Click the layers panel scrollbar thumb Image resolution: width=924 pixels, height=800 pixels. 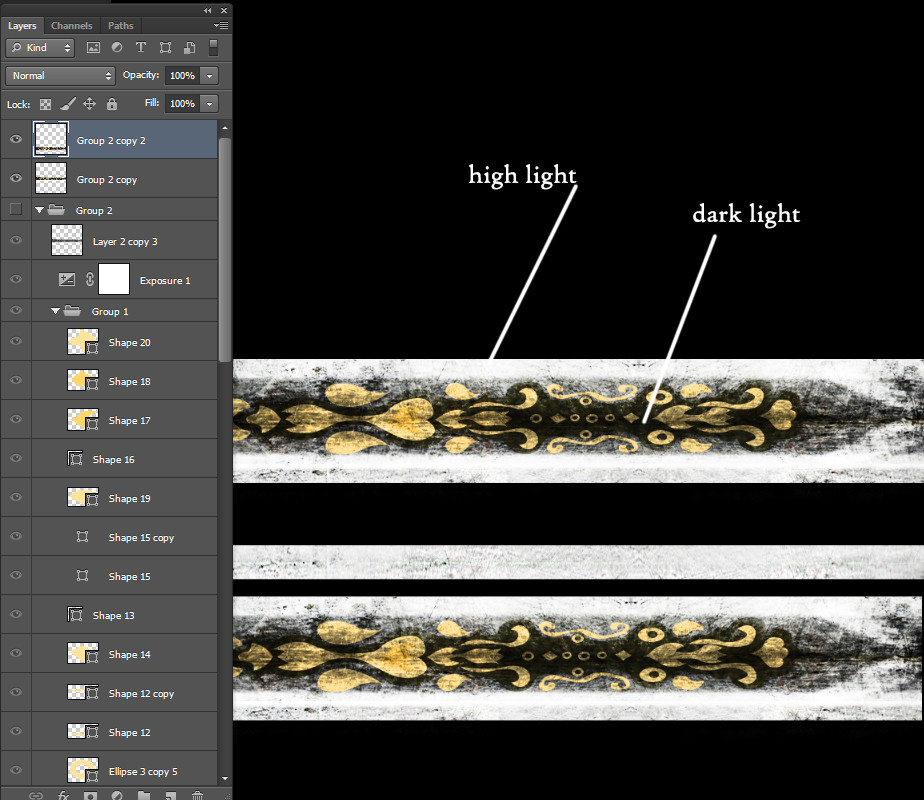(225, 250)
